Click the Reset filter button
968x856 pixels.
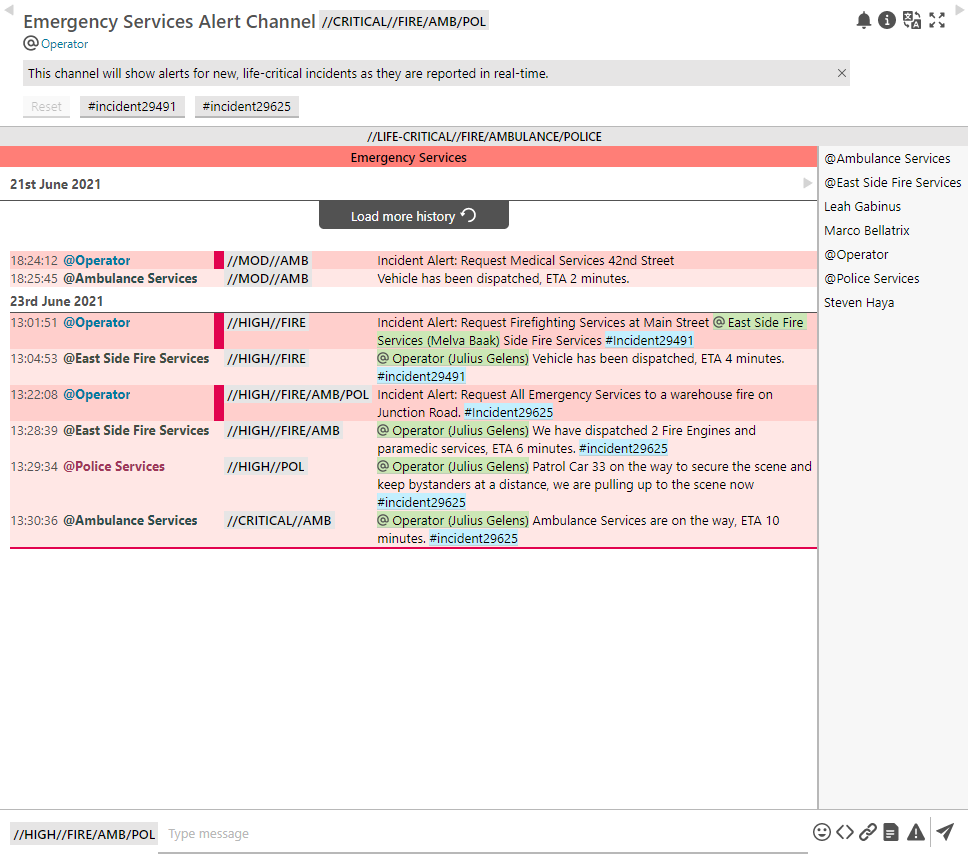click(x=46, y=107)
